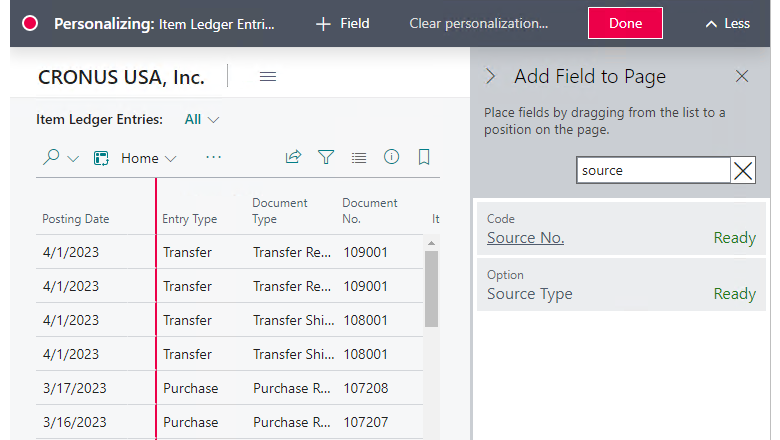
Task: Click the bookmark icon
Action: pyautogui.click(x=424, y=157)
